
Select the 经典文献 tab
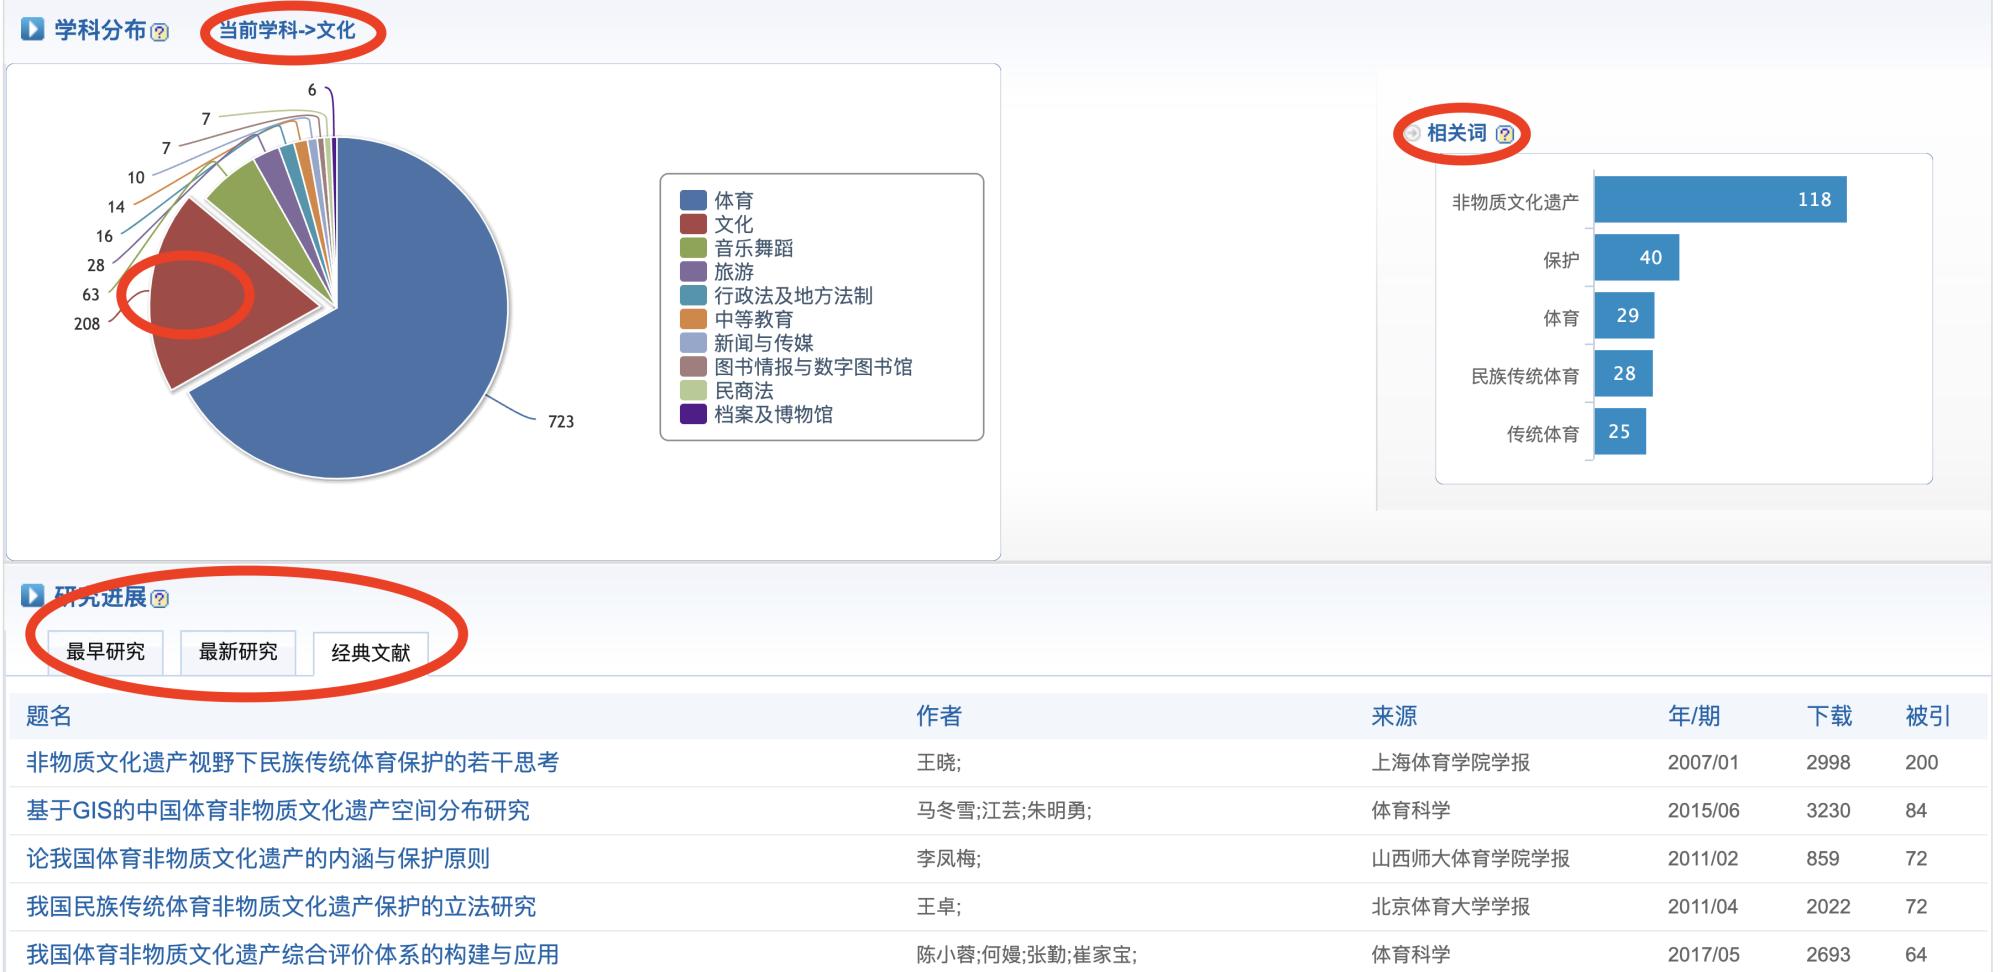[x=371, y=653]
